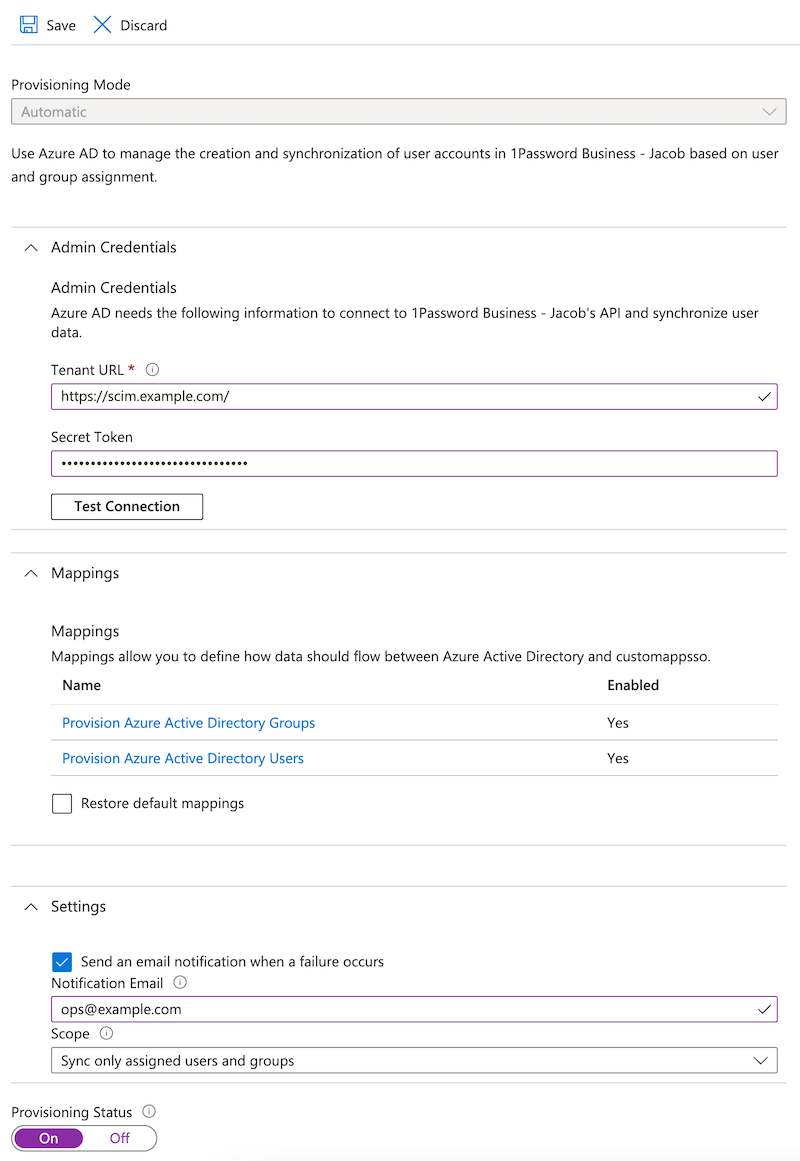Collapse the Settings section

30,906
